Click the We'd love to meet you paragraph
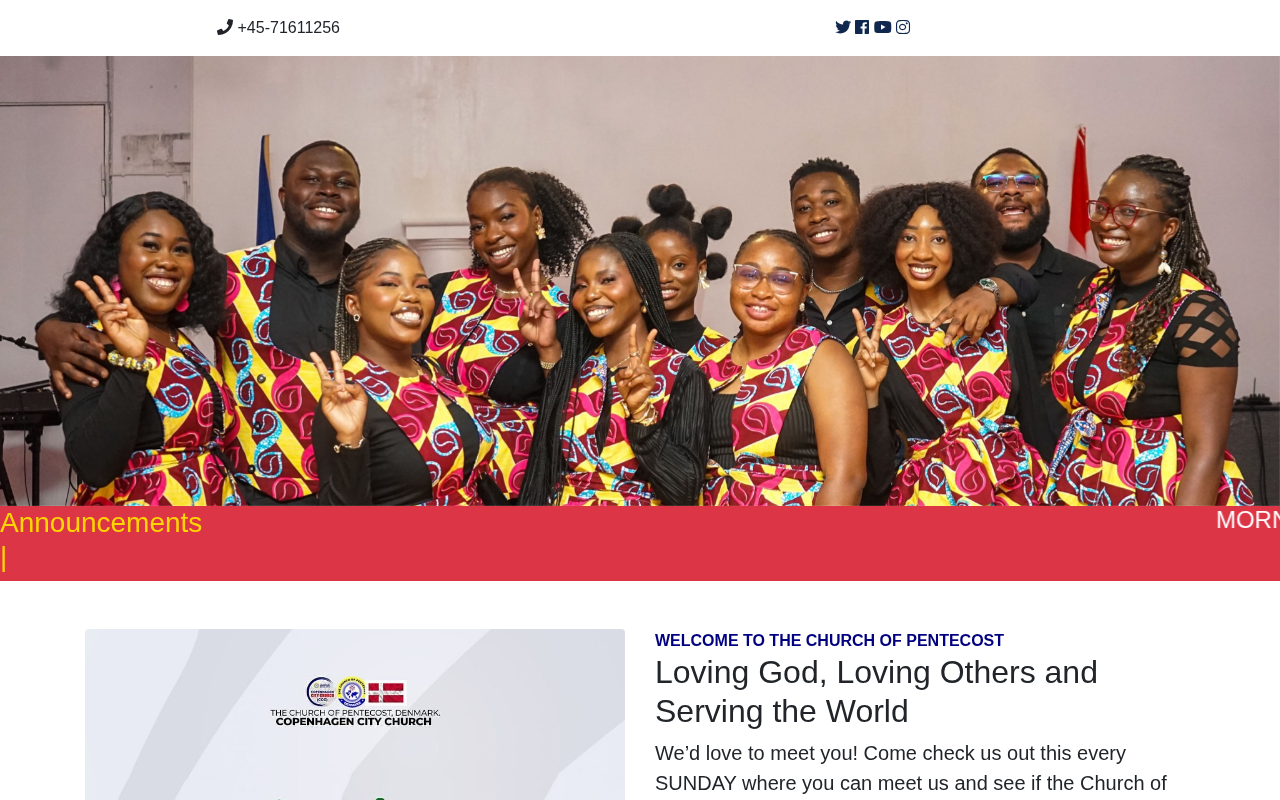Screen dimensions: 1280x800 pos(911,768)
